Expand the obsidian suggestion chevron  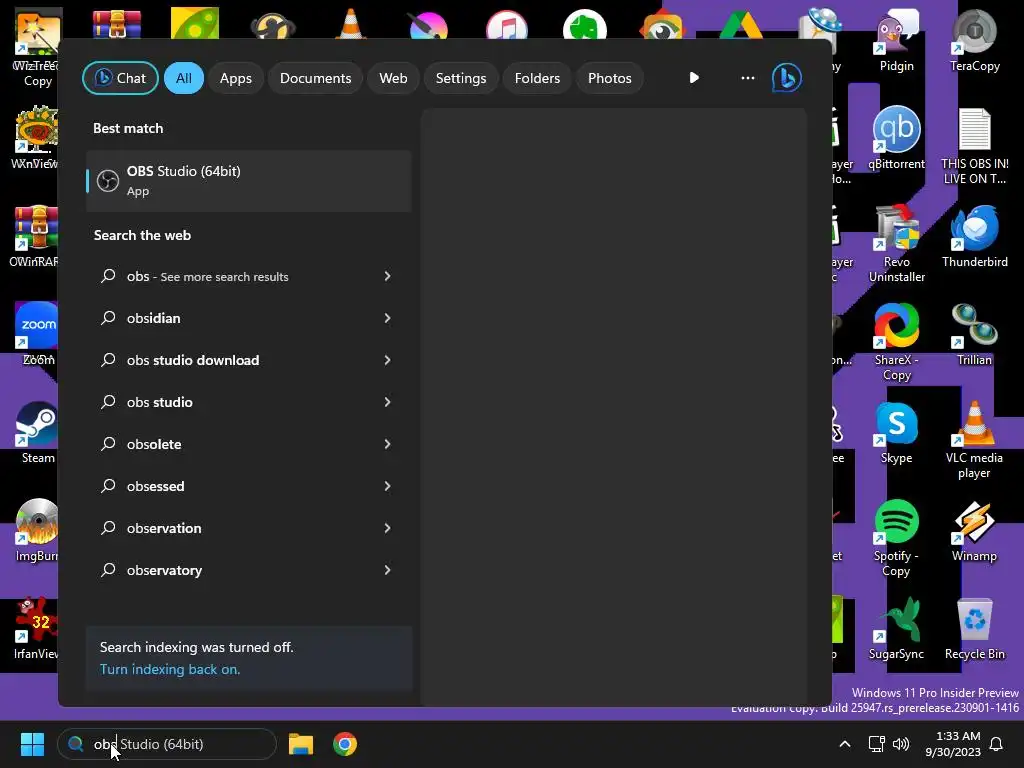point(387,318)
